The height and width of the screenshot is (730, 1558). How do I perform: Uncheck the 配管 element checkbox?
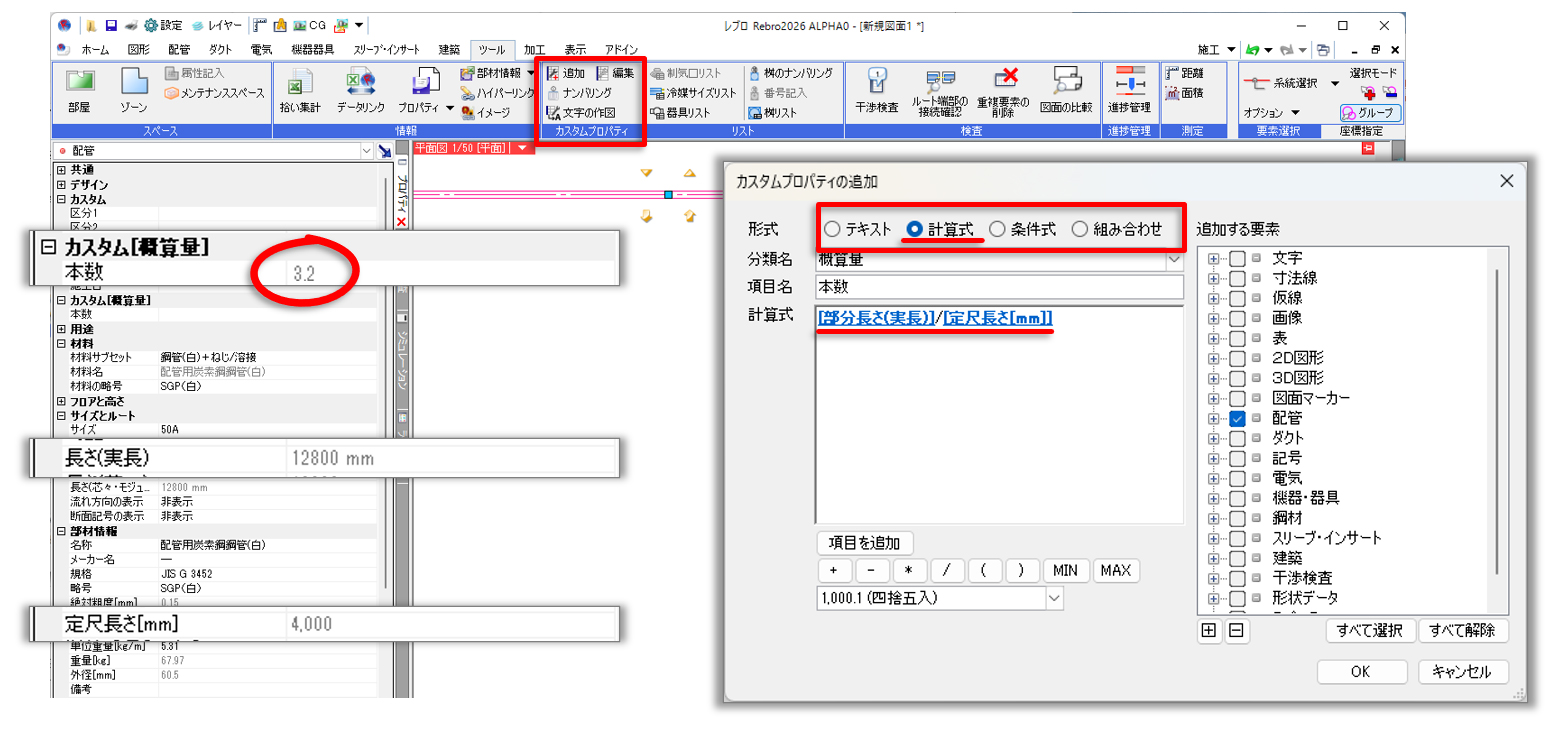pos(1237,418)
